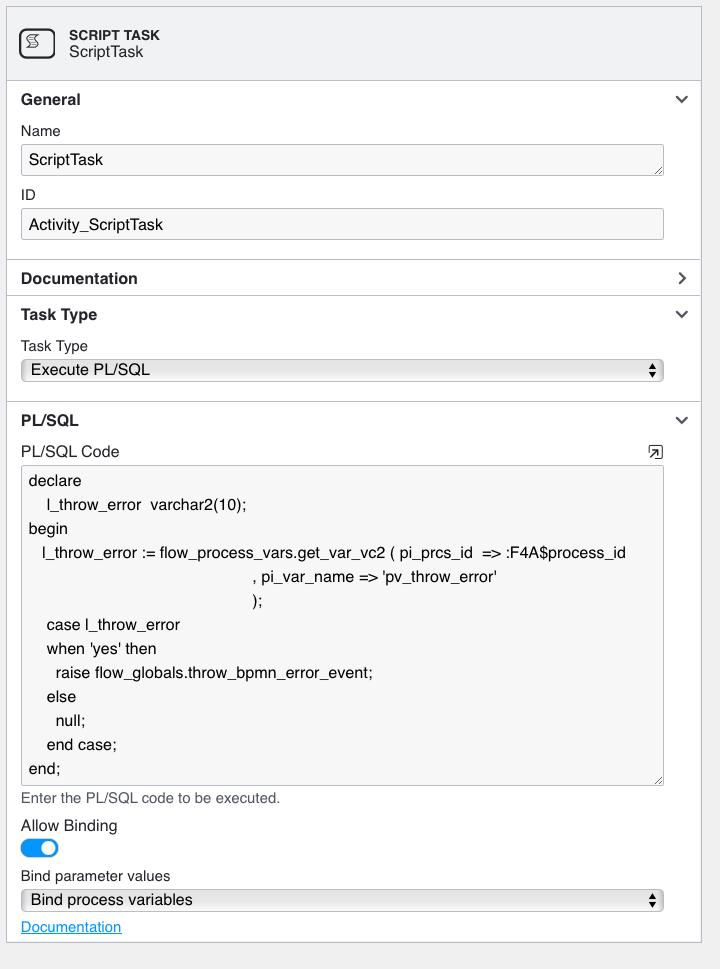Image resolution: width=720 pixels, height=969 pixels.
Task: Open Bind parameter values dropdown
Action: 342,900
